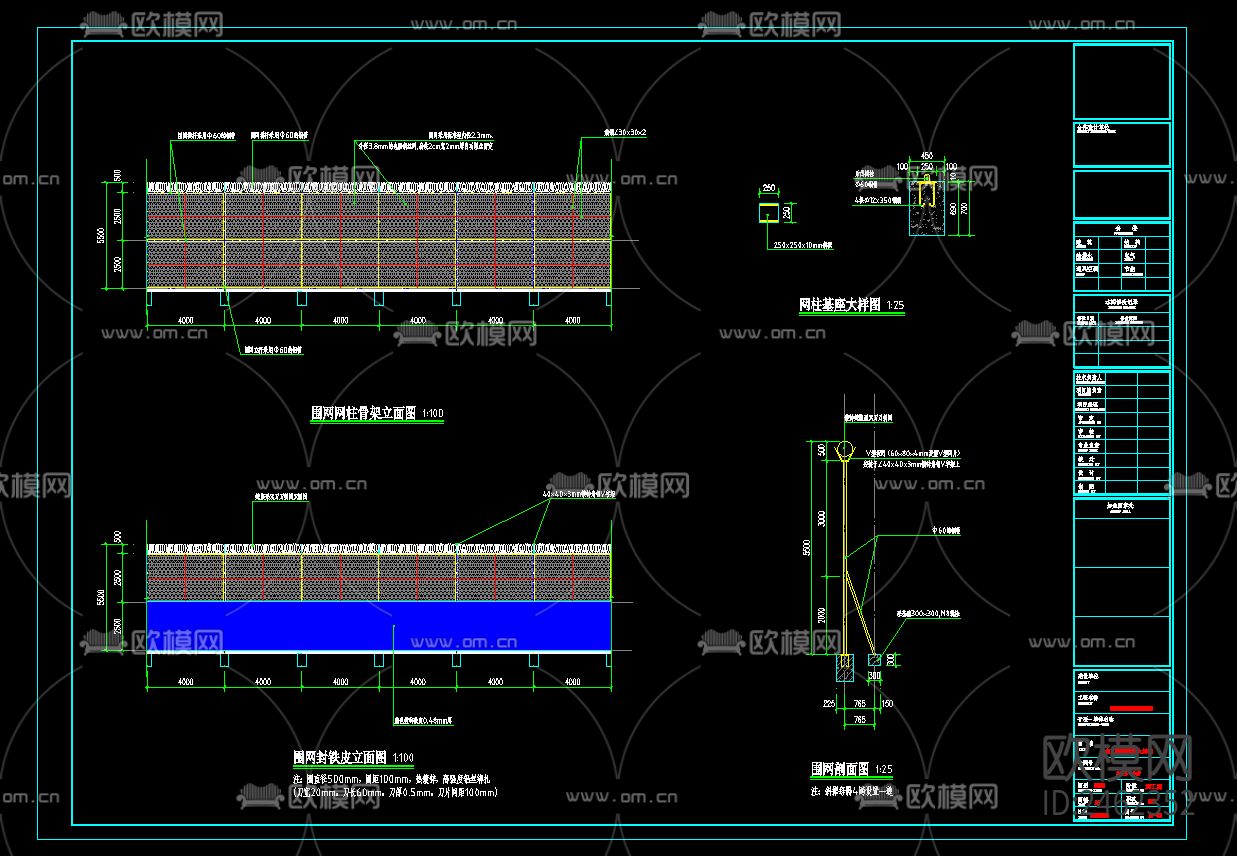Click the note line containing 刀宽20mm
The width and height of the screenshot is (1237, 856).
[x=394, y=792]
